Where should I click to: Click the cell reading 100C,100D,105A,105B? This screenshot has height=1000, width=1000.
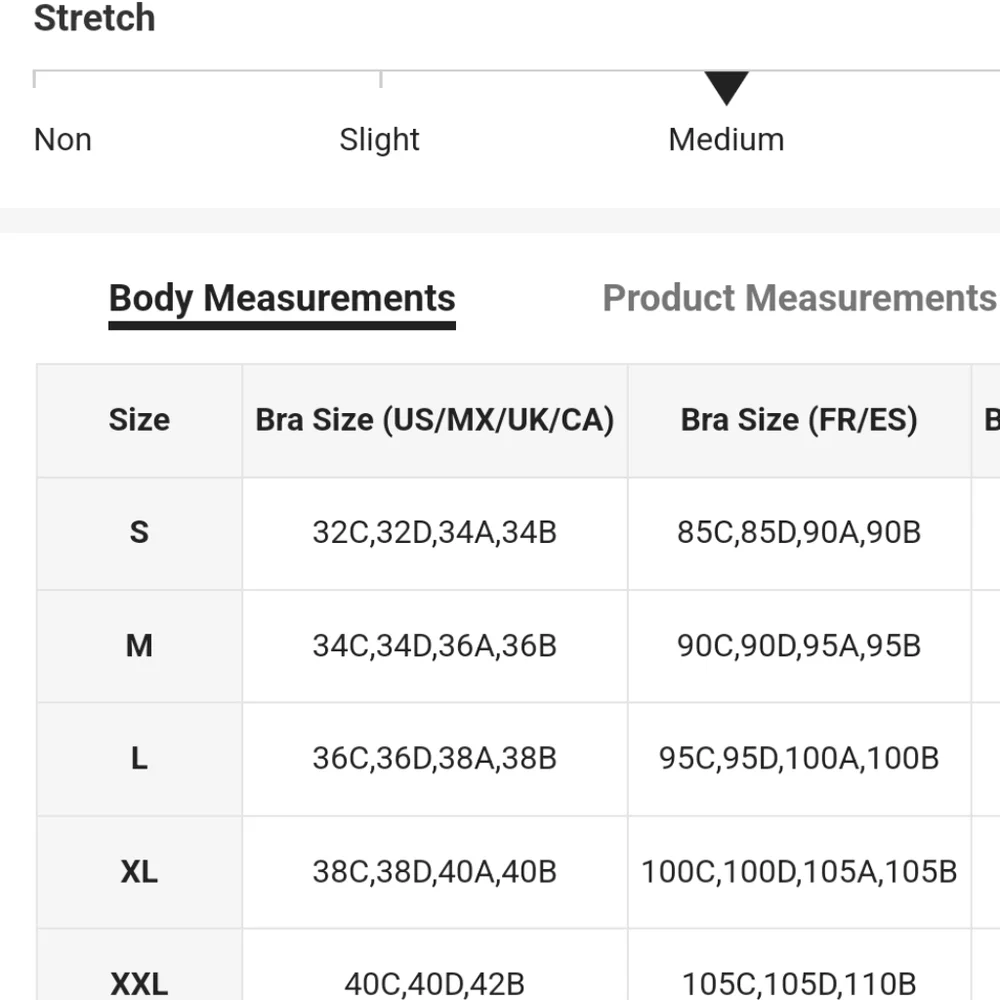point(799,872)
